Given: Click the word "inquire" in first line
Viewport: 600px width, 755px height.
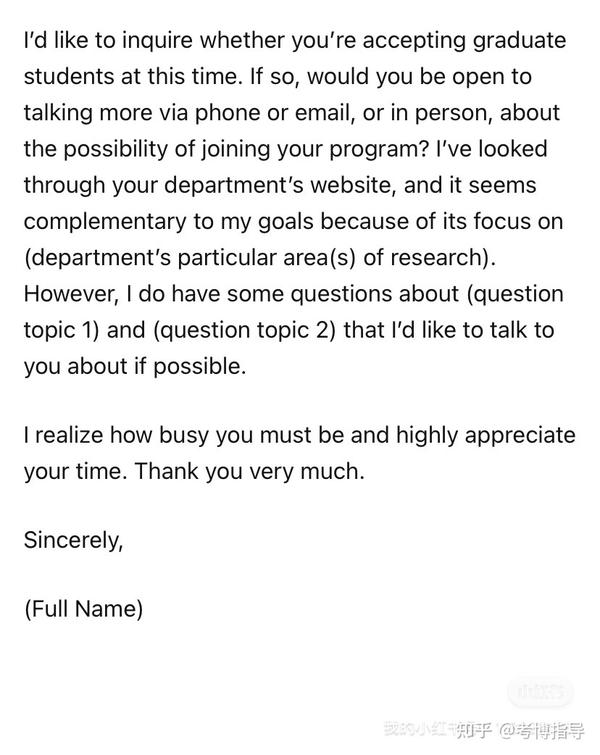Looking at the screenshot, I should point(157,40).
